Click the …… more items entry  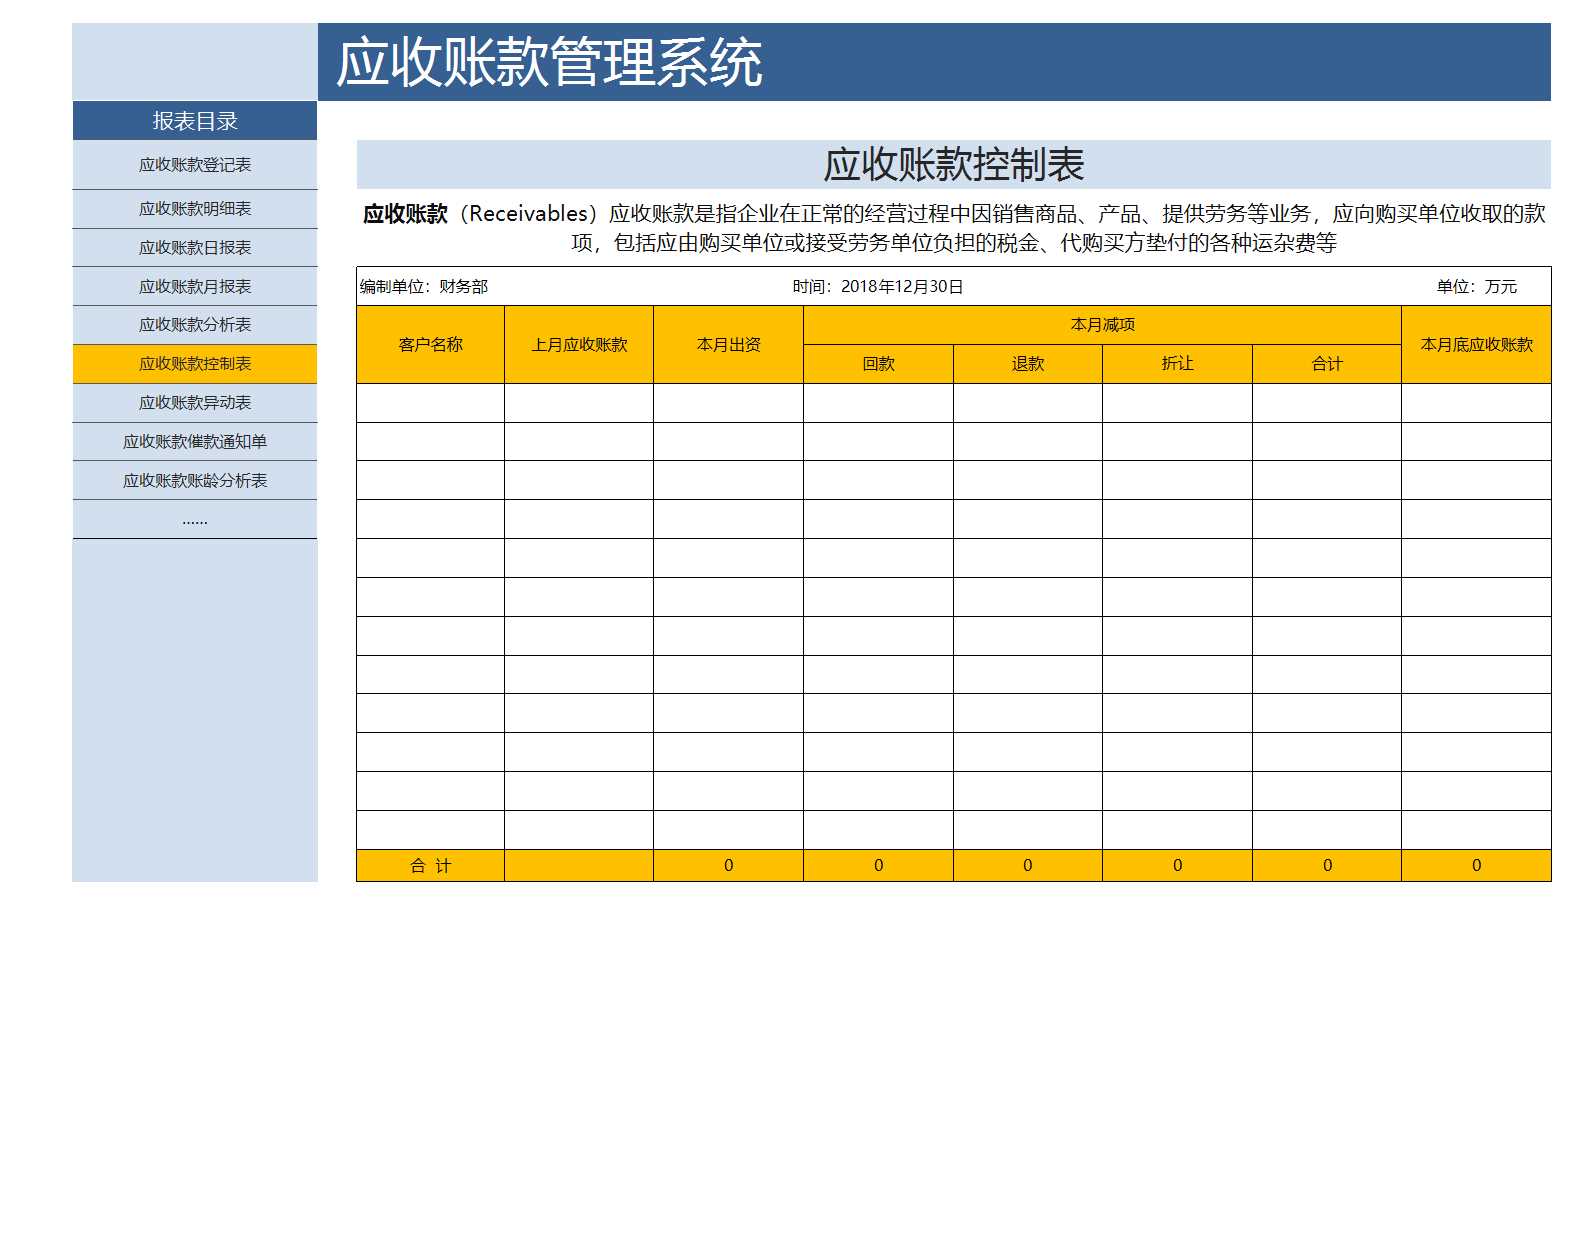click(195, 520)
